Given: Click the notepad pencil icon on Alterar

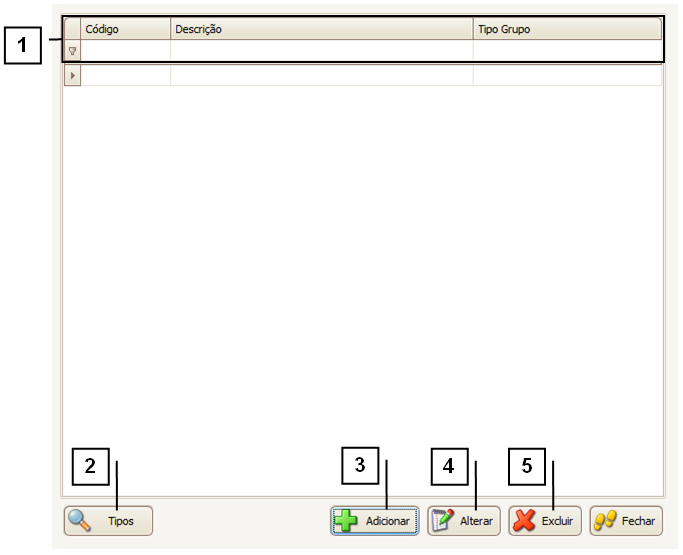Looking at the screenshot, I should point(443,521).
